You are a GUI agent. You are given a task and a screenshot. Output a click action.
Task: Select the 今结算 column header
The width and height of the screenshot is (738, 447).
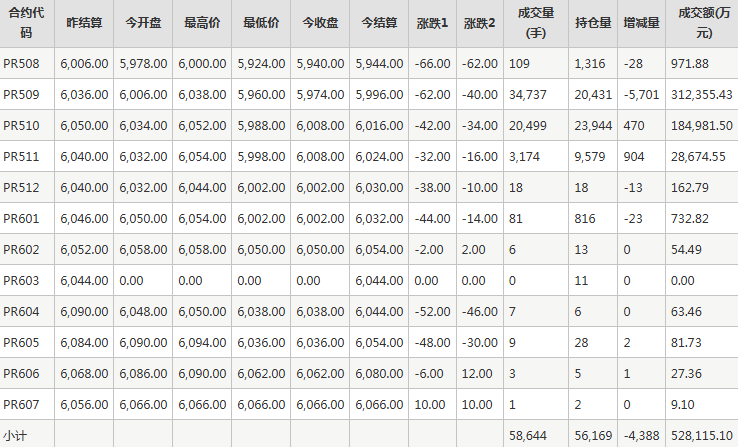(x=379, y=23)
